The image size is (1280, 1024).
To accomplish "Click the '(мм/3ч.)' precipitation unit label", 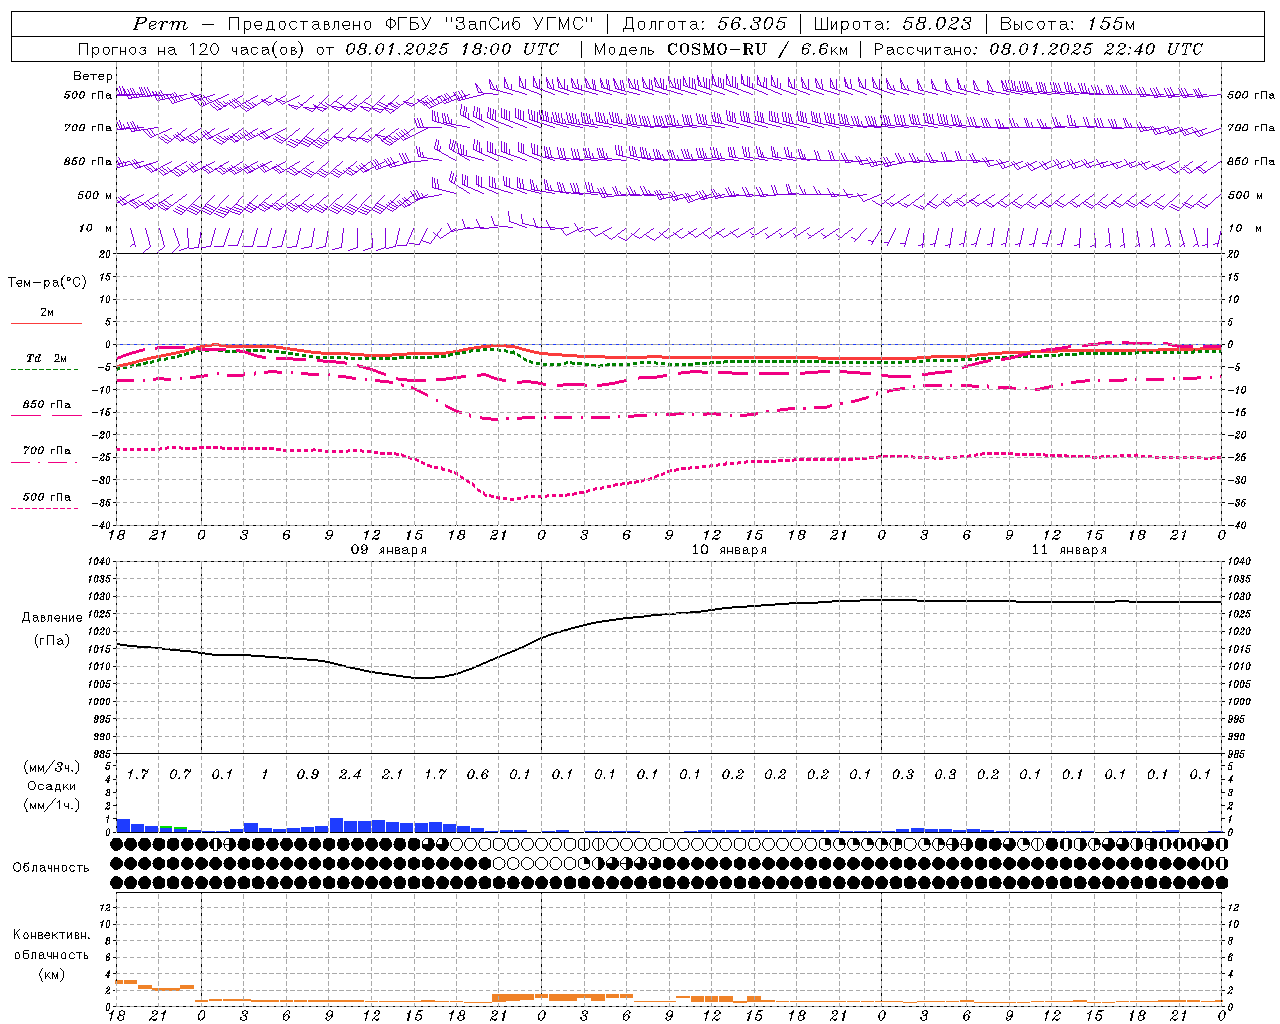I will pos(51,767).
